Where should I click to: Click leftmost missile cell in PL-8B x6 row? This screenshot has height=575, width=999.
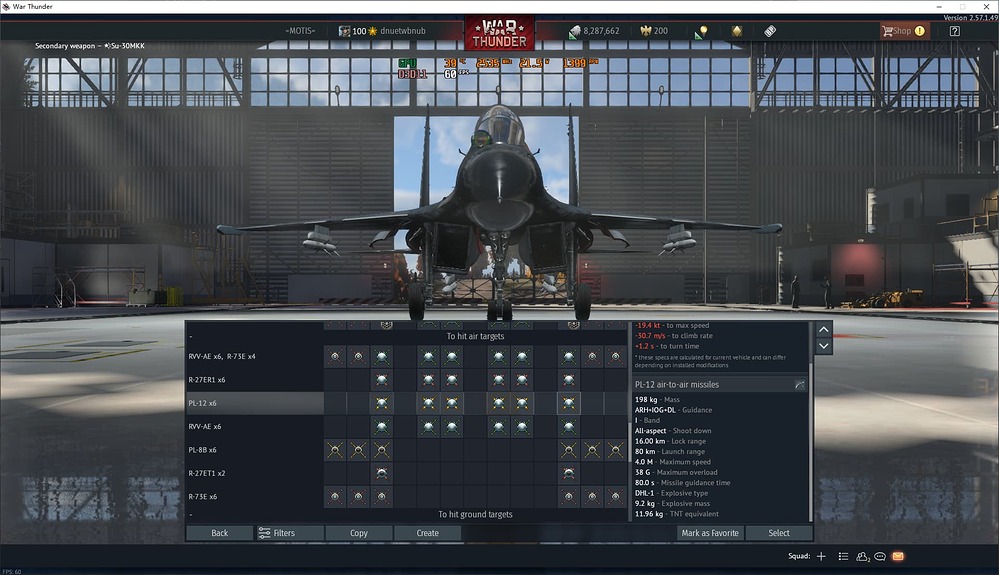click(x=335, y=450)
